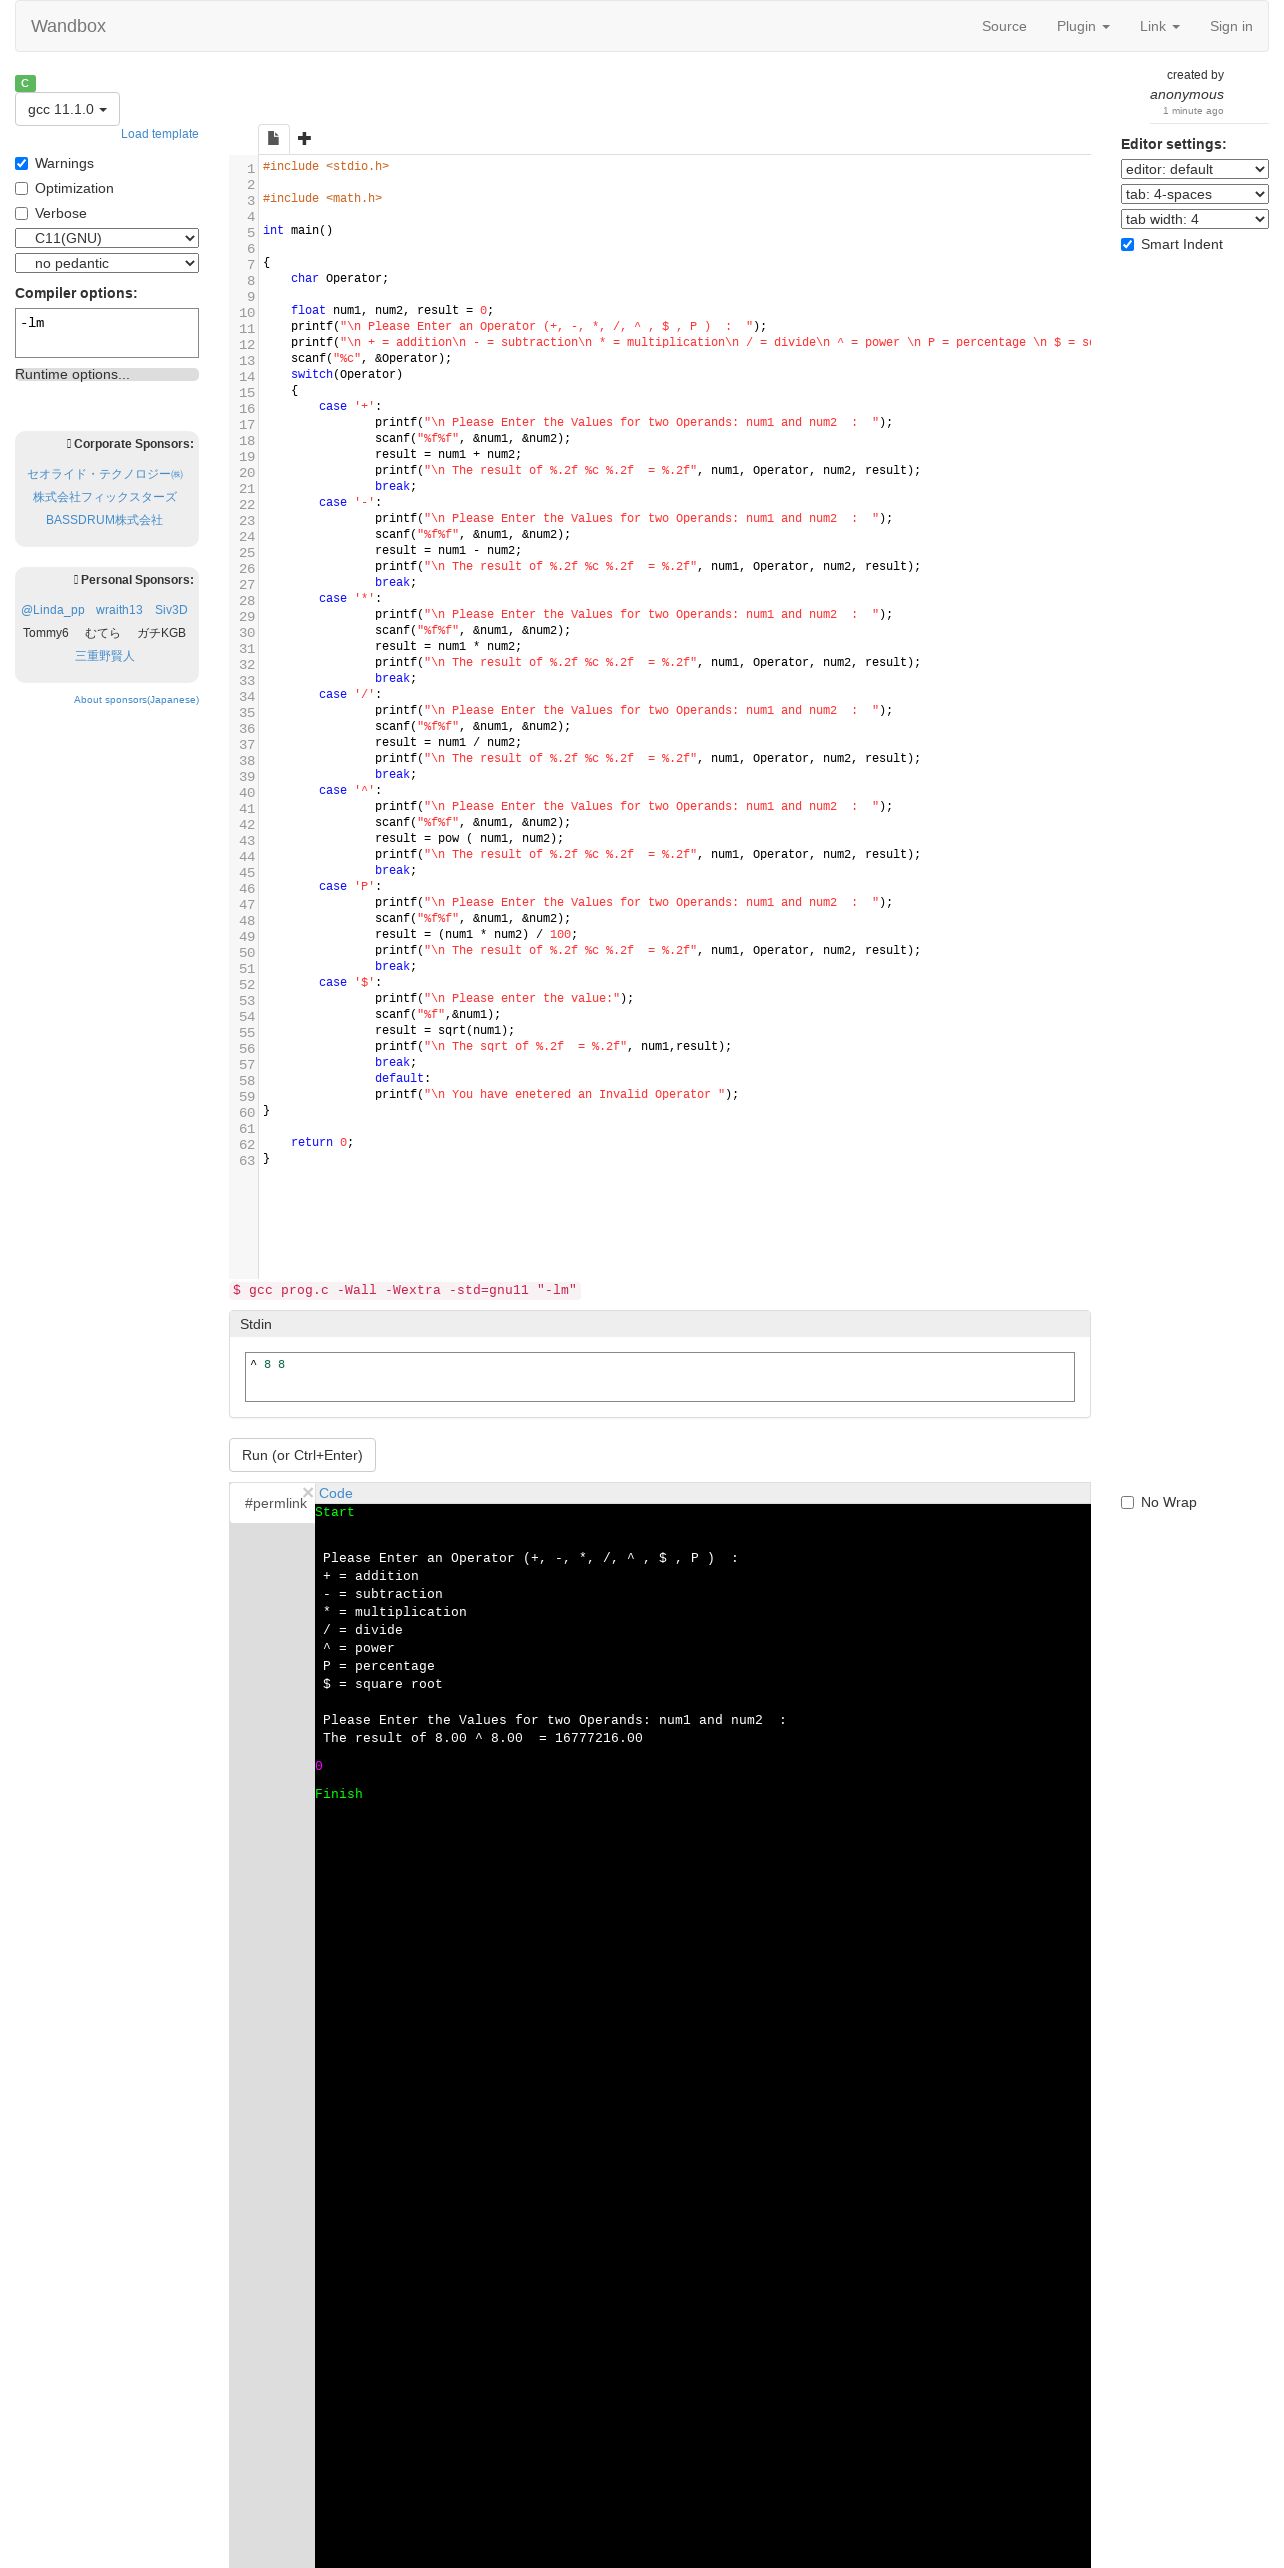1284x2568 pixels.
Task: Toggle Smart Indent checkbox
Action: pos(1127,244)
